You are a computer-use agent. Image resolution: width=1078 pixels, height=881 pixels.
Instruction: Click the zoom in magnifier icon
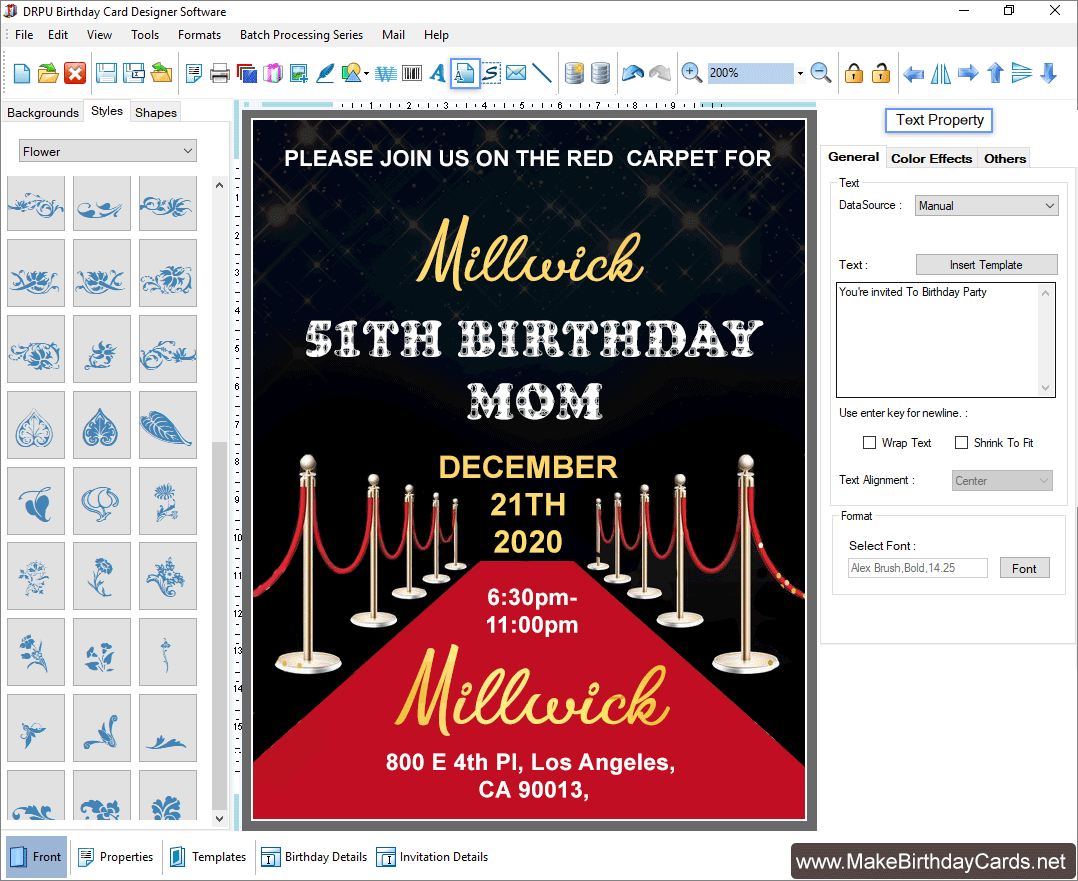[691, 73]
